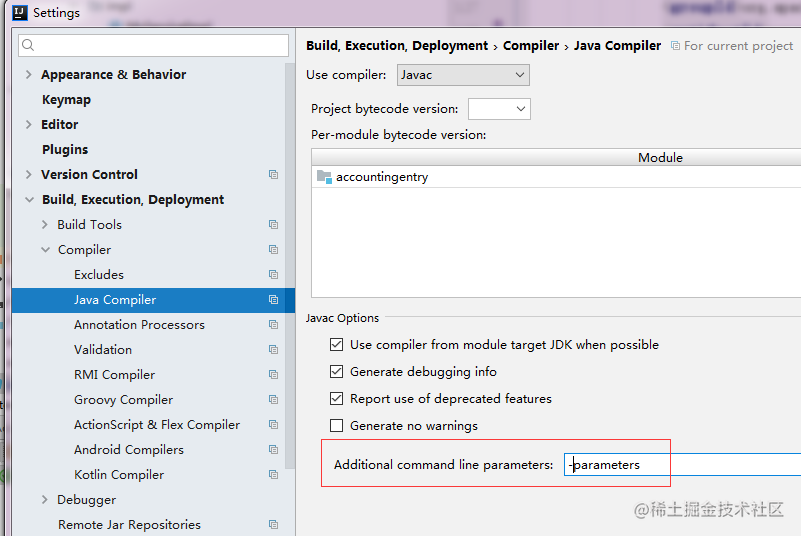This screenshot has width=801, height=536.
Task: Expand the Debugger node
Action: pos(45,500)
